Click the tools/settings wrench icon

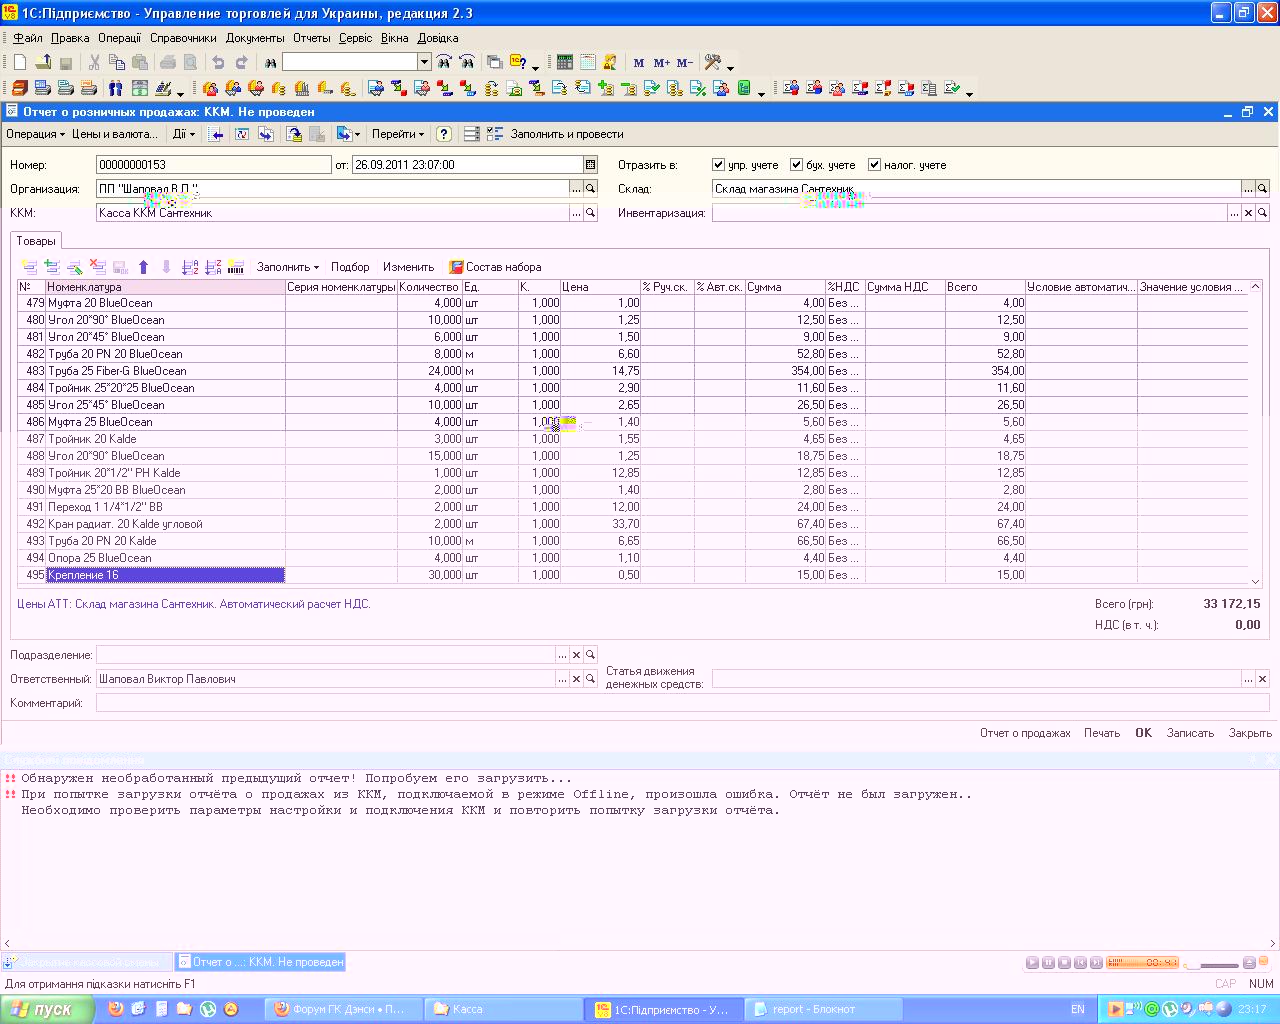coord(713,62)
